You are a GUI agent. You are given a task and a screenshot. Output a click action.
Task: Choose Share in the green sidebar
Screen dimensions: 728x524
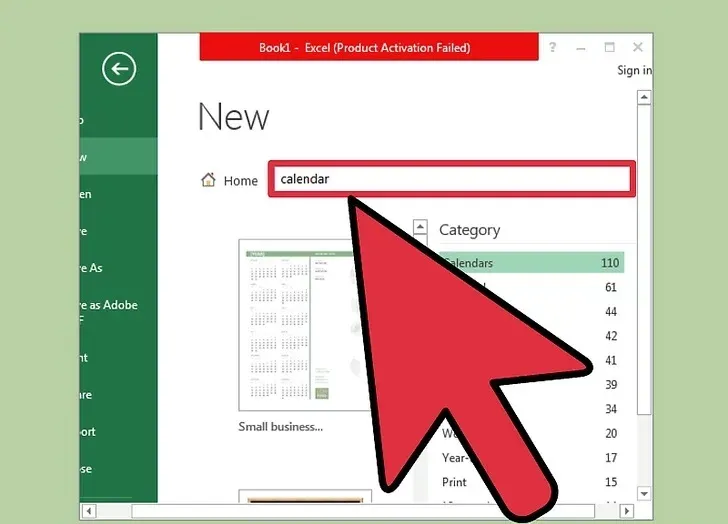coord(118,395)
